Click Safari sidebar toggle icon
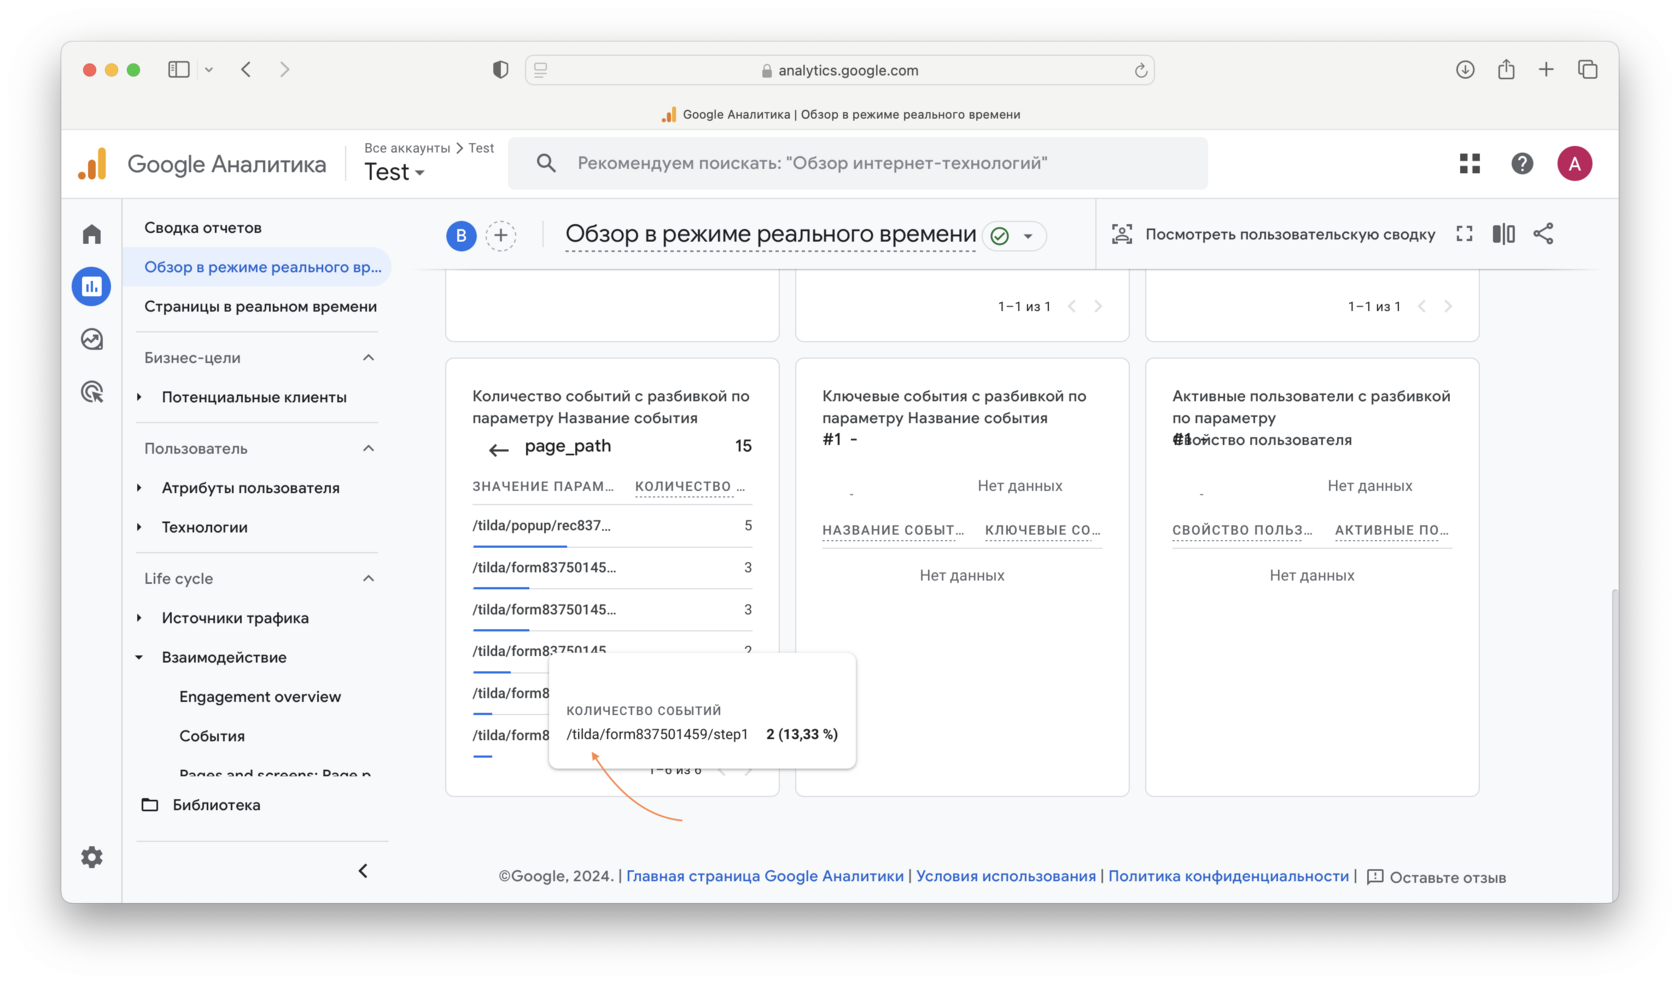 179,70
